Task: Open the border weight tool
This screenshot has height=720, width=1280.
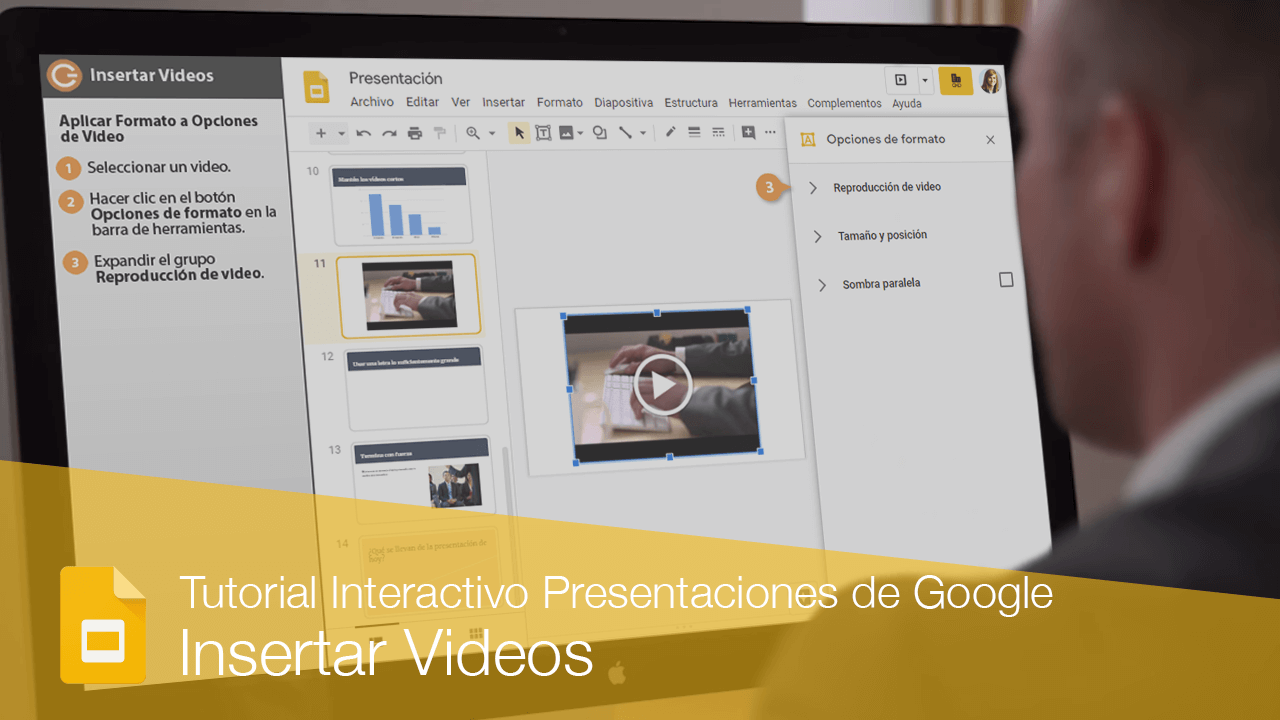Action: click(x=695, y=132)
